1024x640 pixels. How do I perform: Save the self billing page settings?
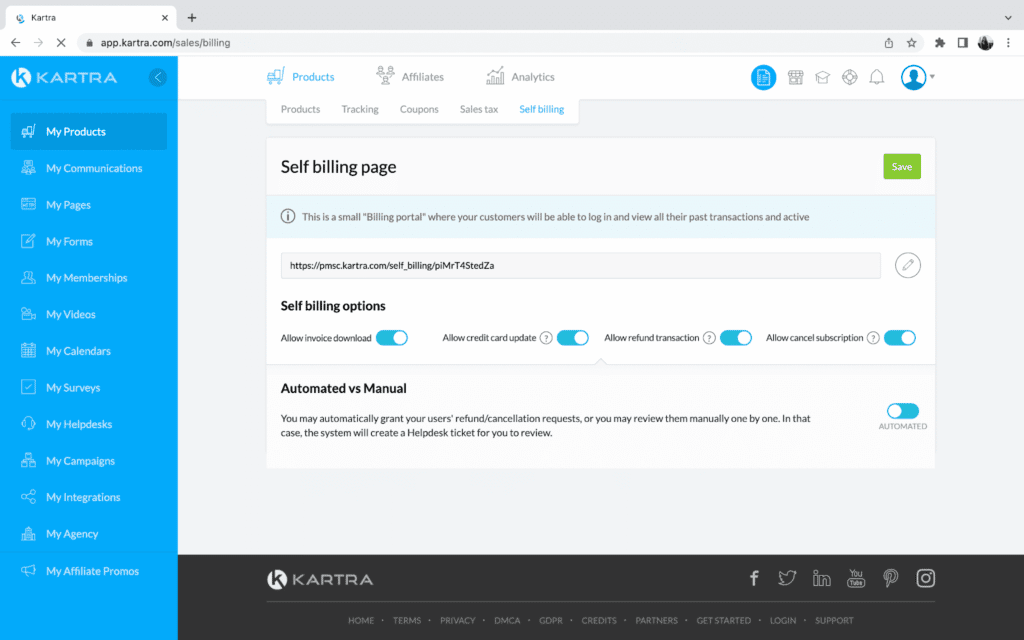point(901,167)
